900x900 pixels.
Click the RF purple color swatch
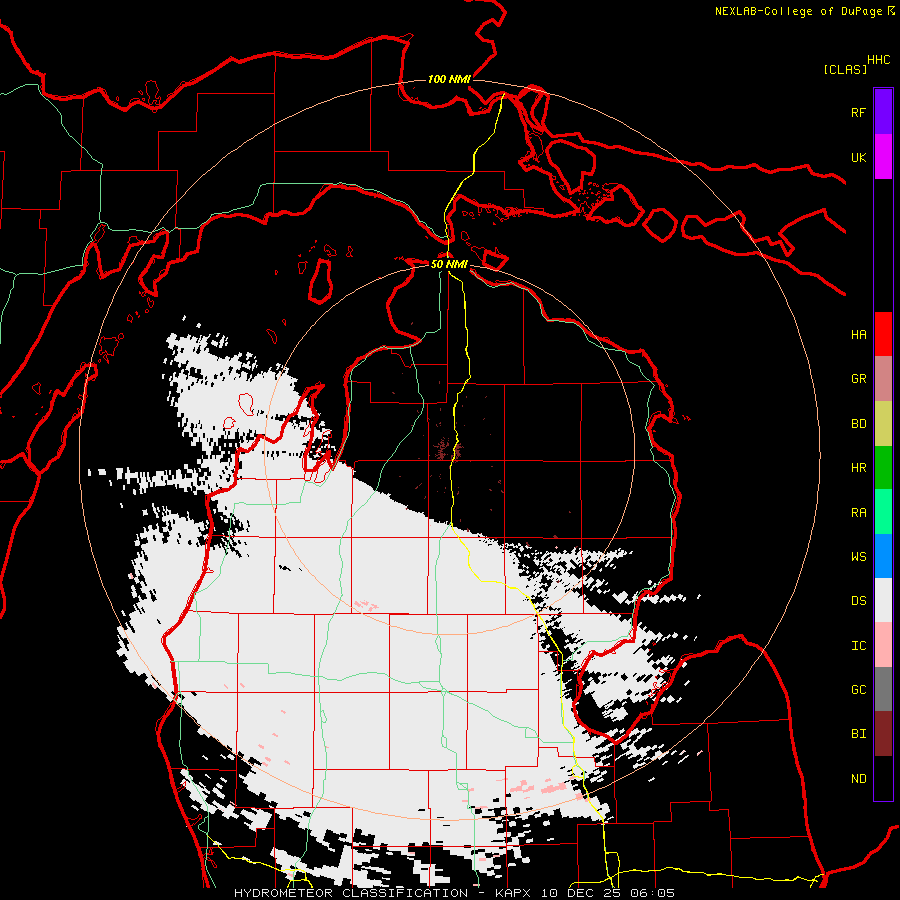pyautogui.click(x=883, y=112)
